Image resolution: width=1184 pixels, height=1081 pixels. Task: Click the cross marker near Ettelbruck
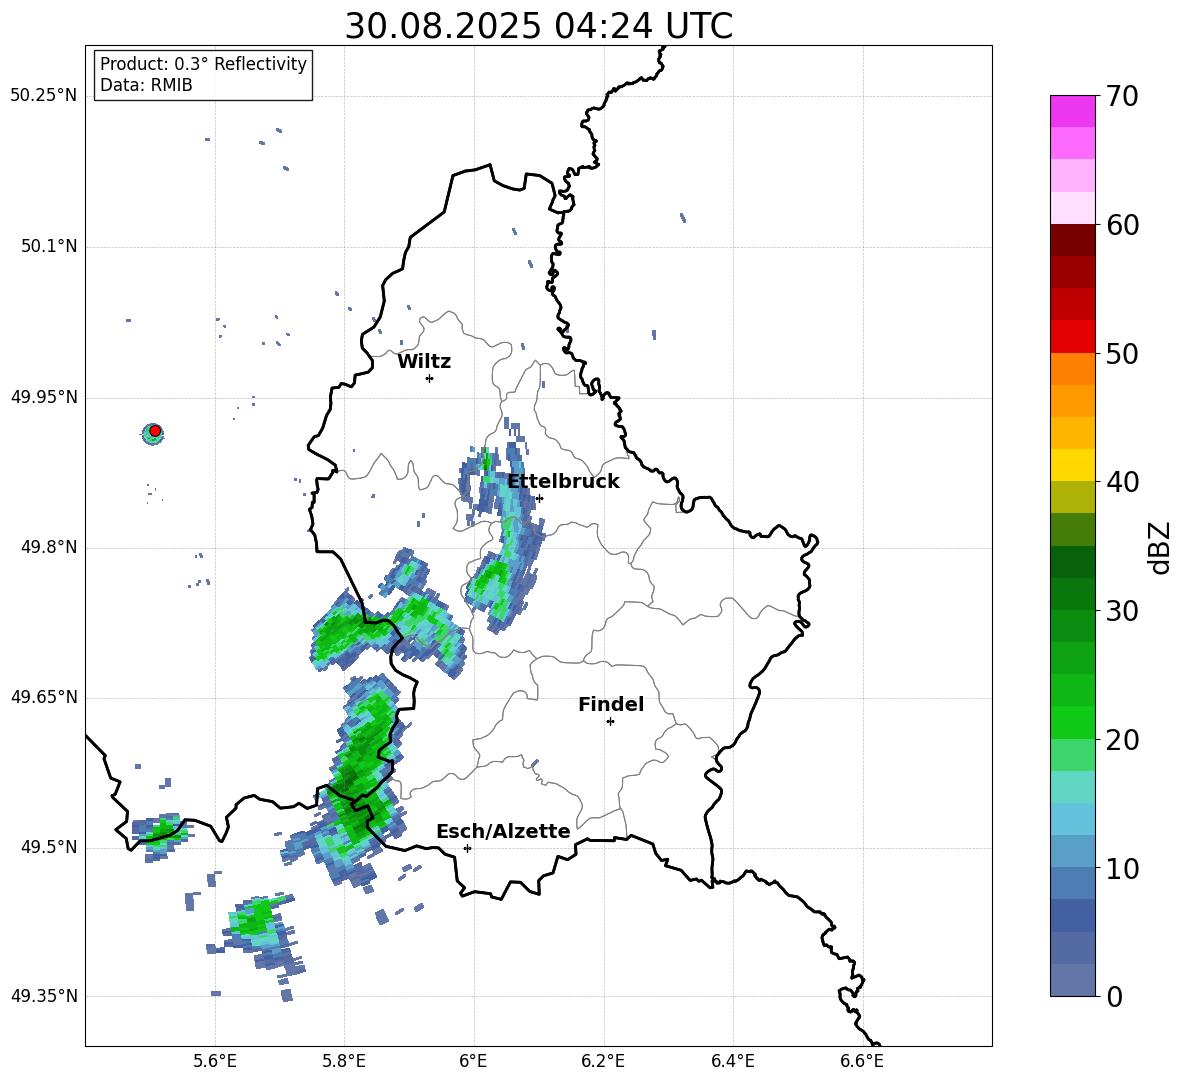[x=538, y=498]
